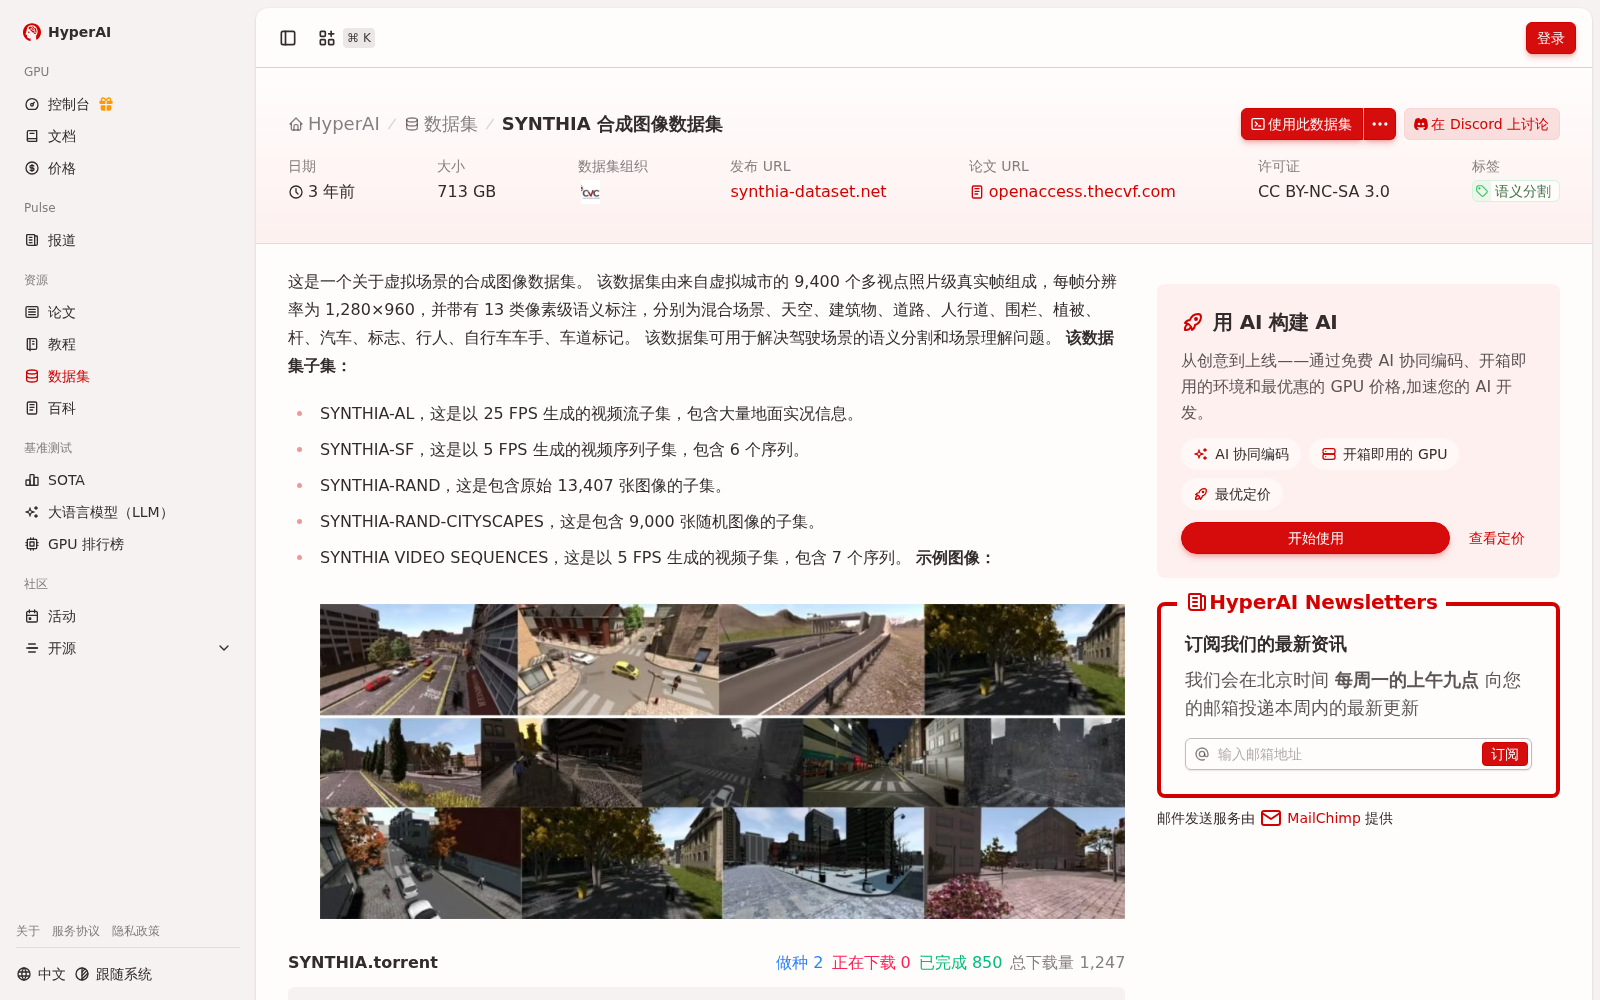
Task: Go to 数据集 breadcrumb
Action: click(x=441, y=124)
